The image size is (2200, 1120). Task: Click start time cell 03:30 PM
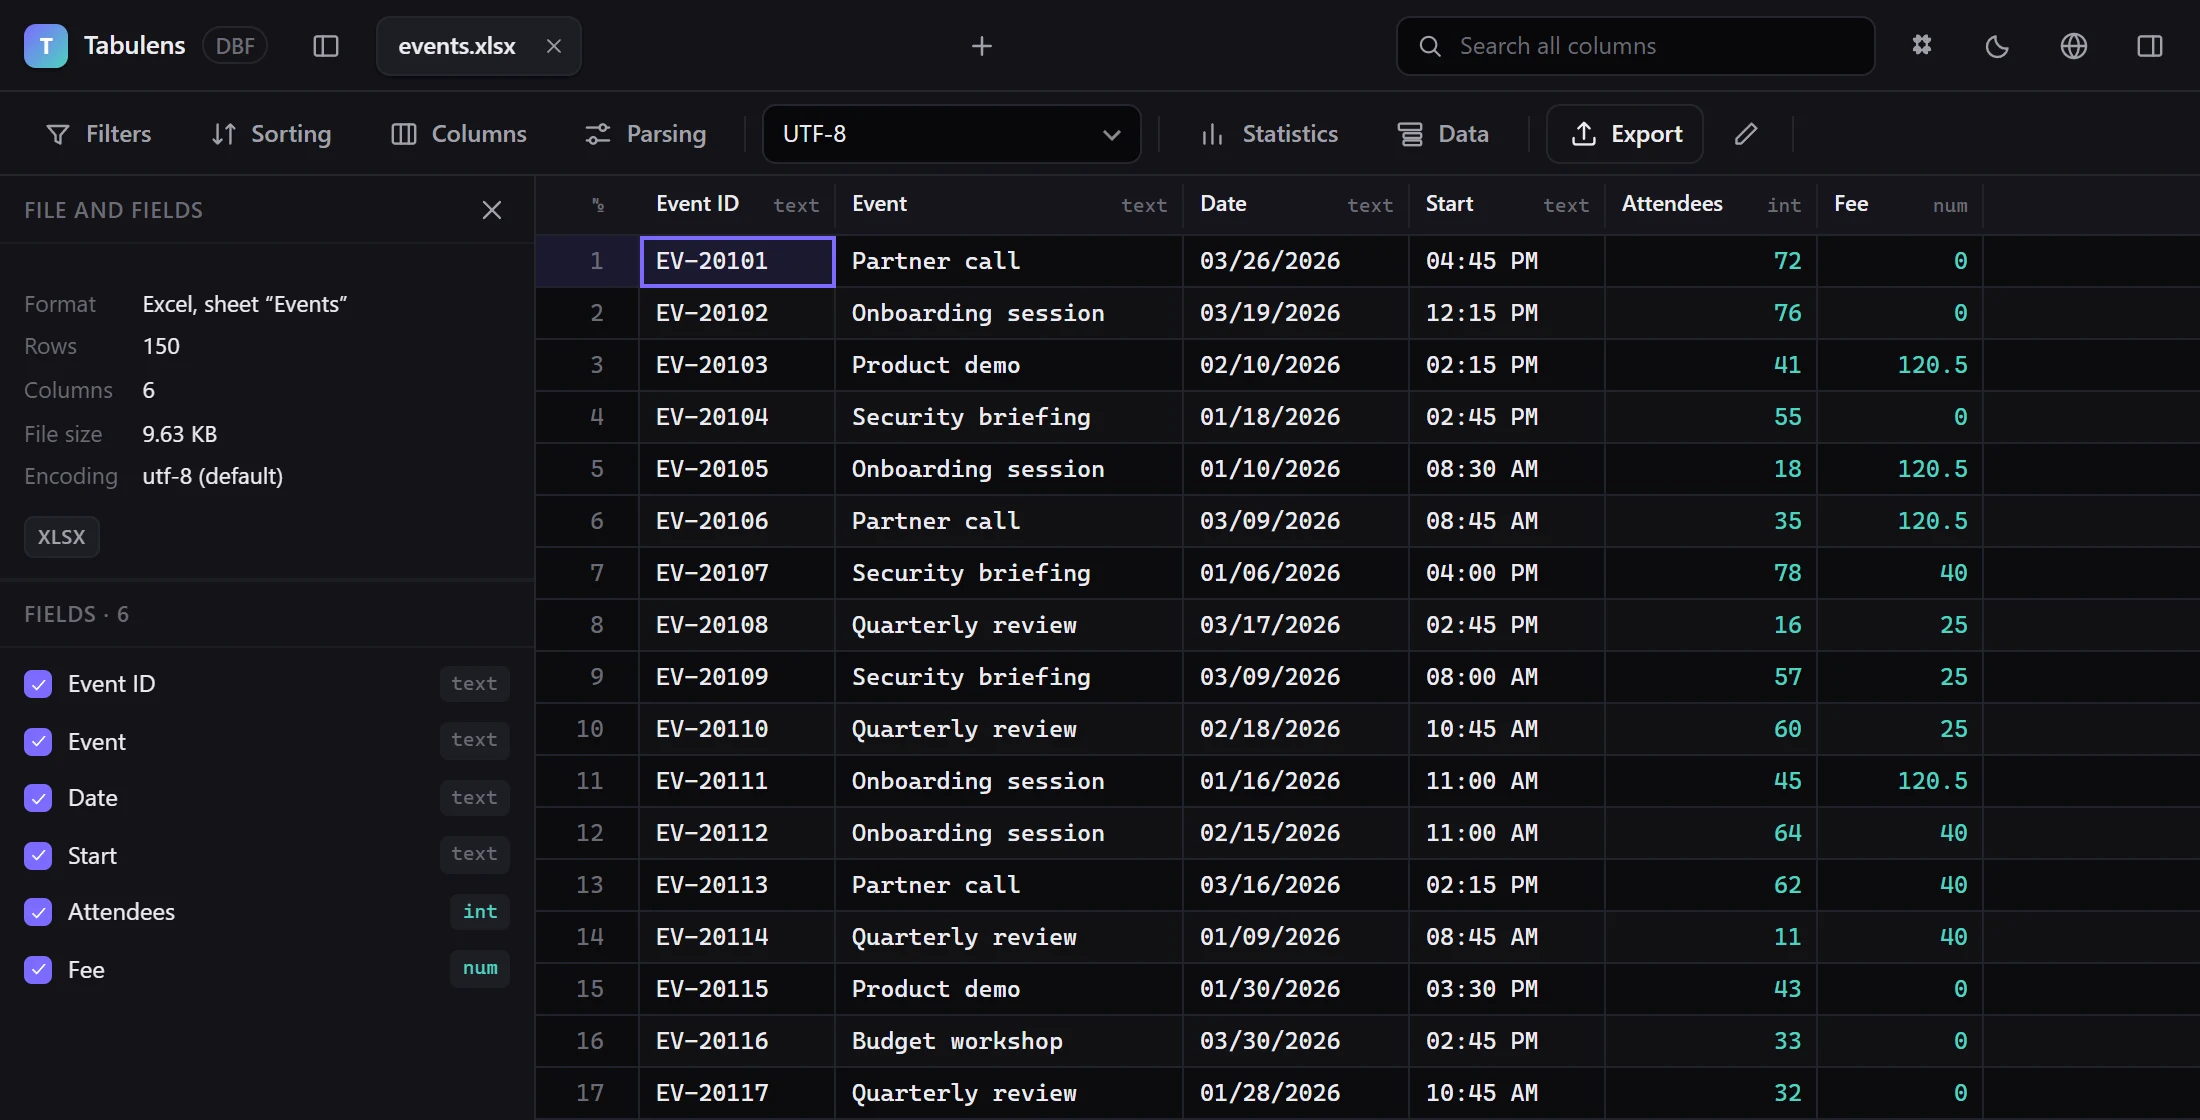point(1507,989)
